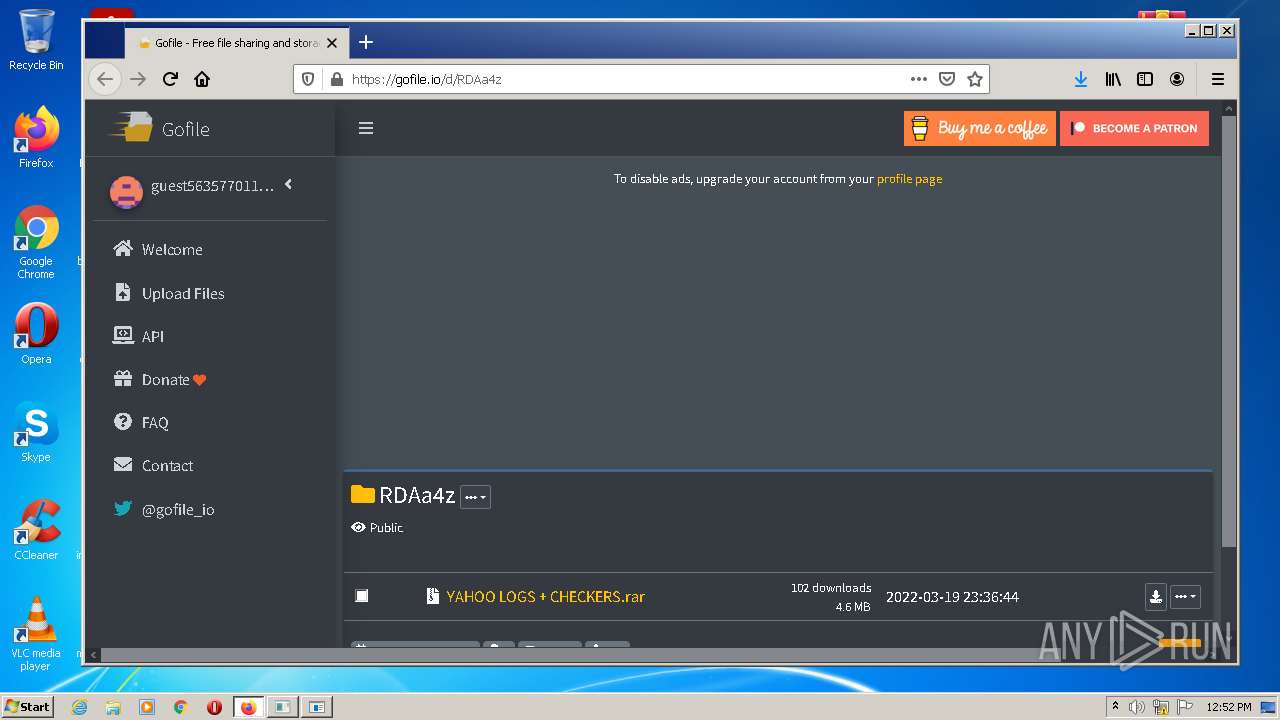1280x720 pixels.
Task: Launch Opera from taskbar
Action: (x=214, y=707)
